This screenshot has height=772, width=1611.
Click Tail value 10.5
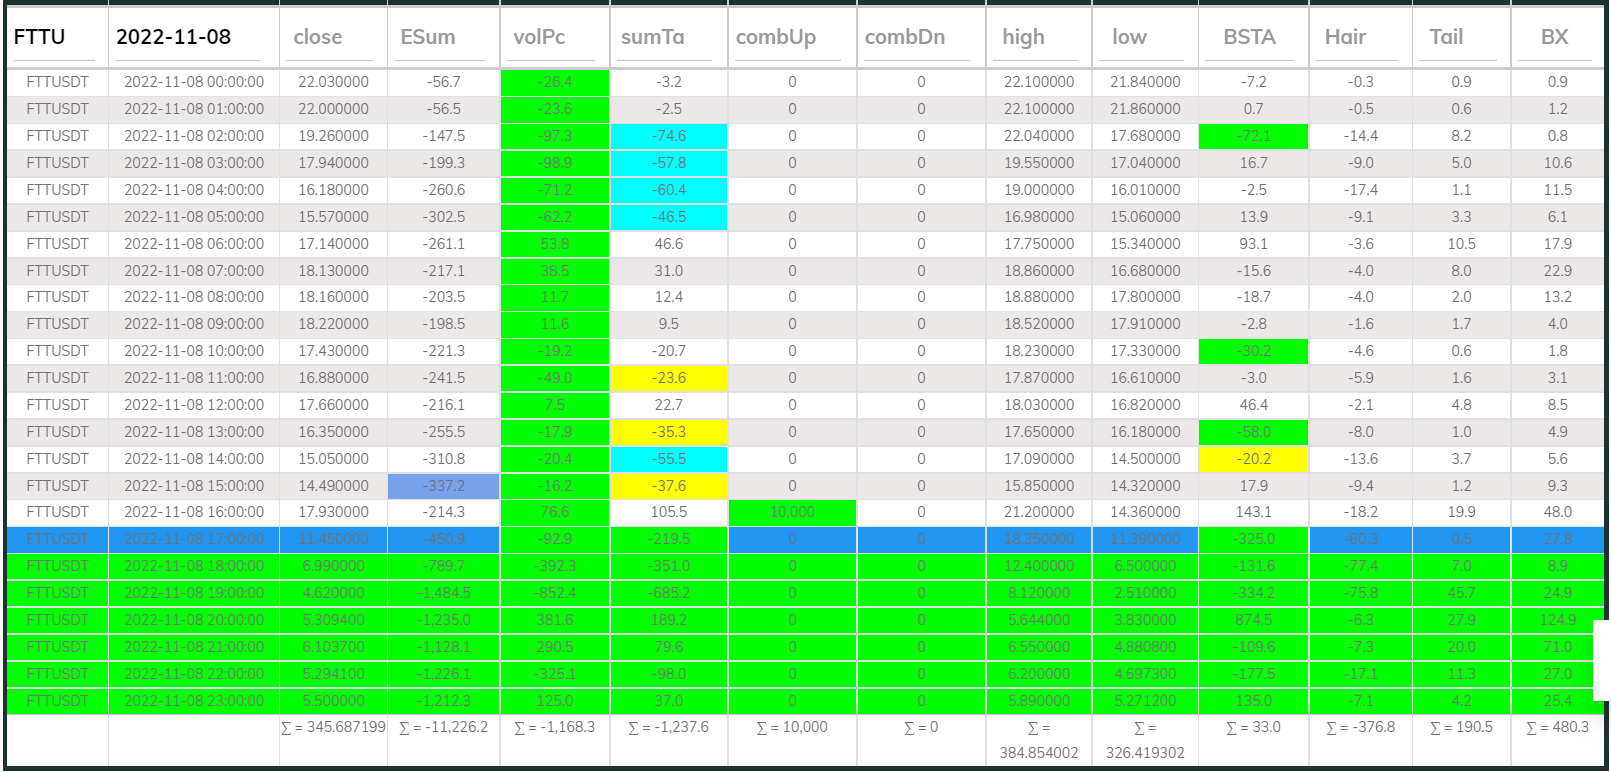(x=1461, y=244)
